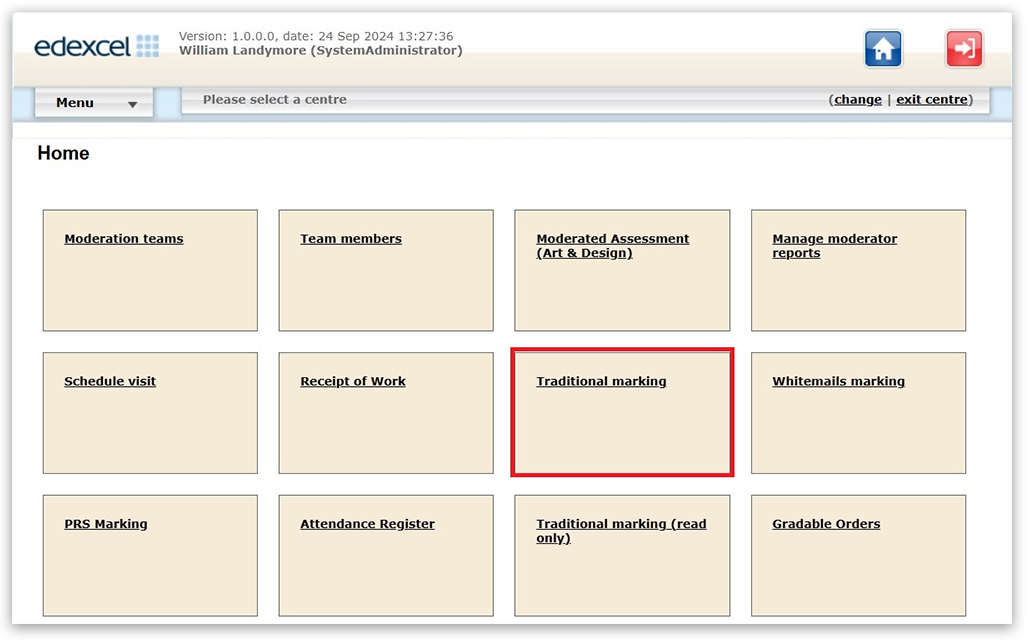Click the blue Home icon
The height and width of the screenshot is (642, 1030).
click(x=883, y=49)
